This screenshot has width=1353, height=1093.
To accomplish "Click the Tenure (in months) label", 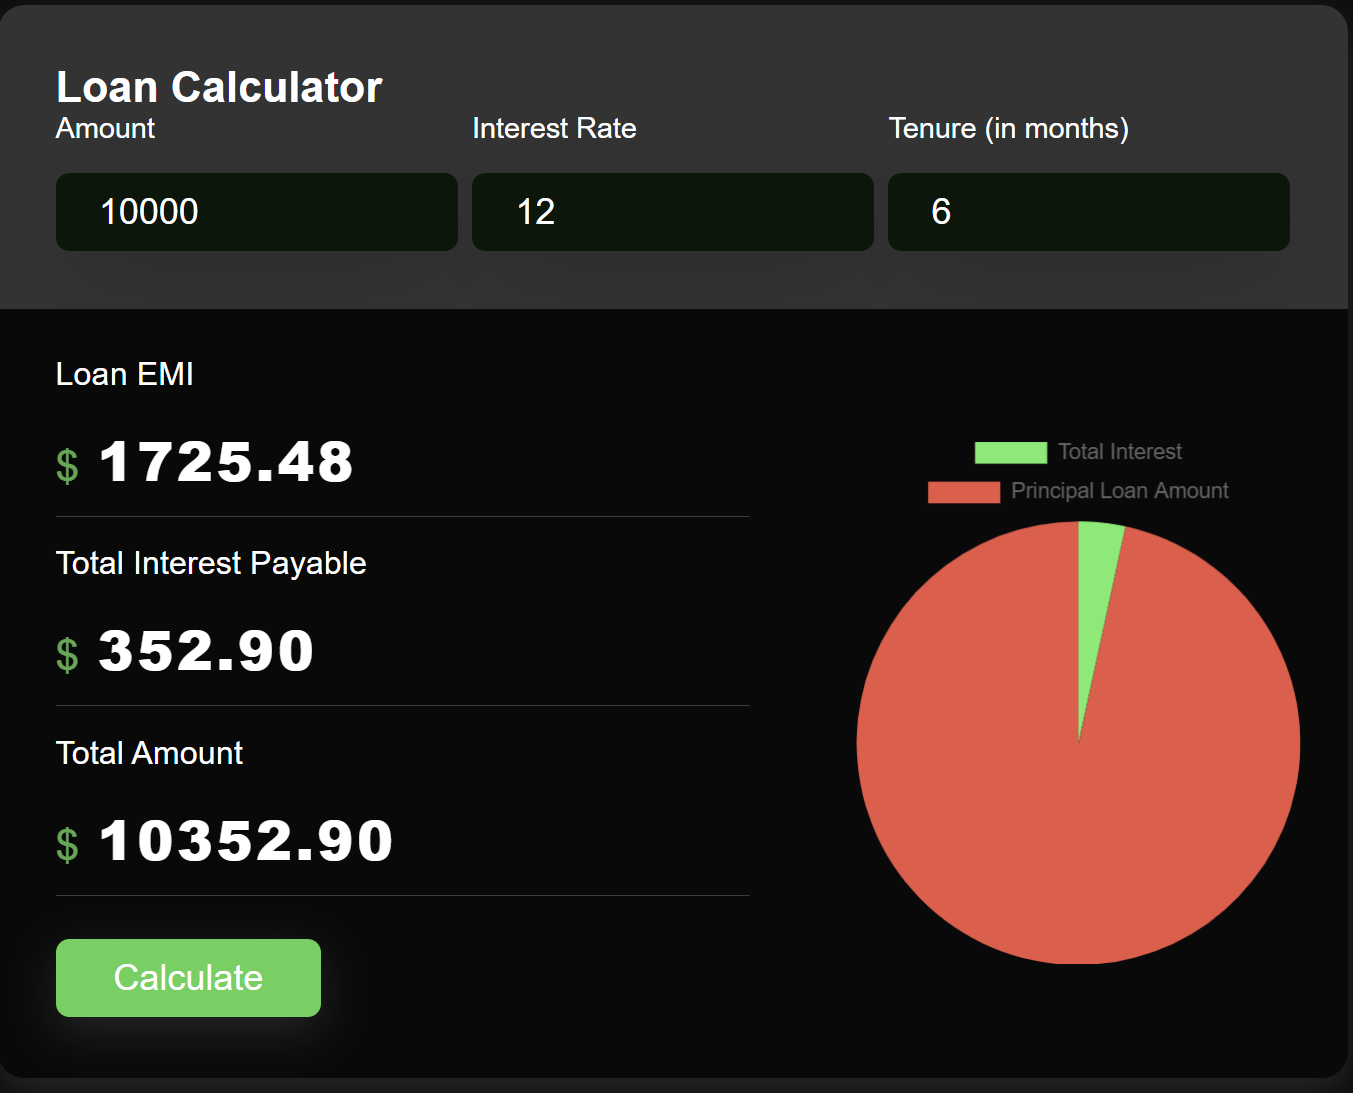I will point(1008,128).
